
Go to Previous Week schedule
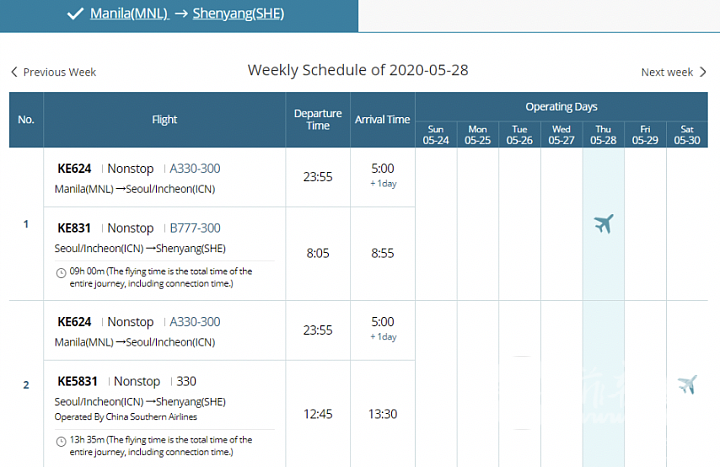click(53, 72)
